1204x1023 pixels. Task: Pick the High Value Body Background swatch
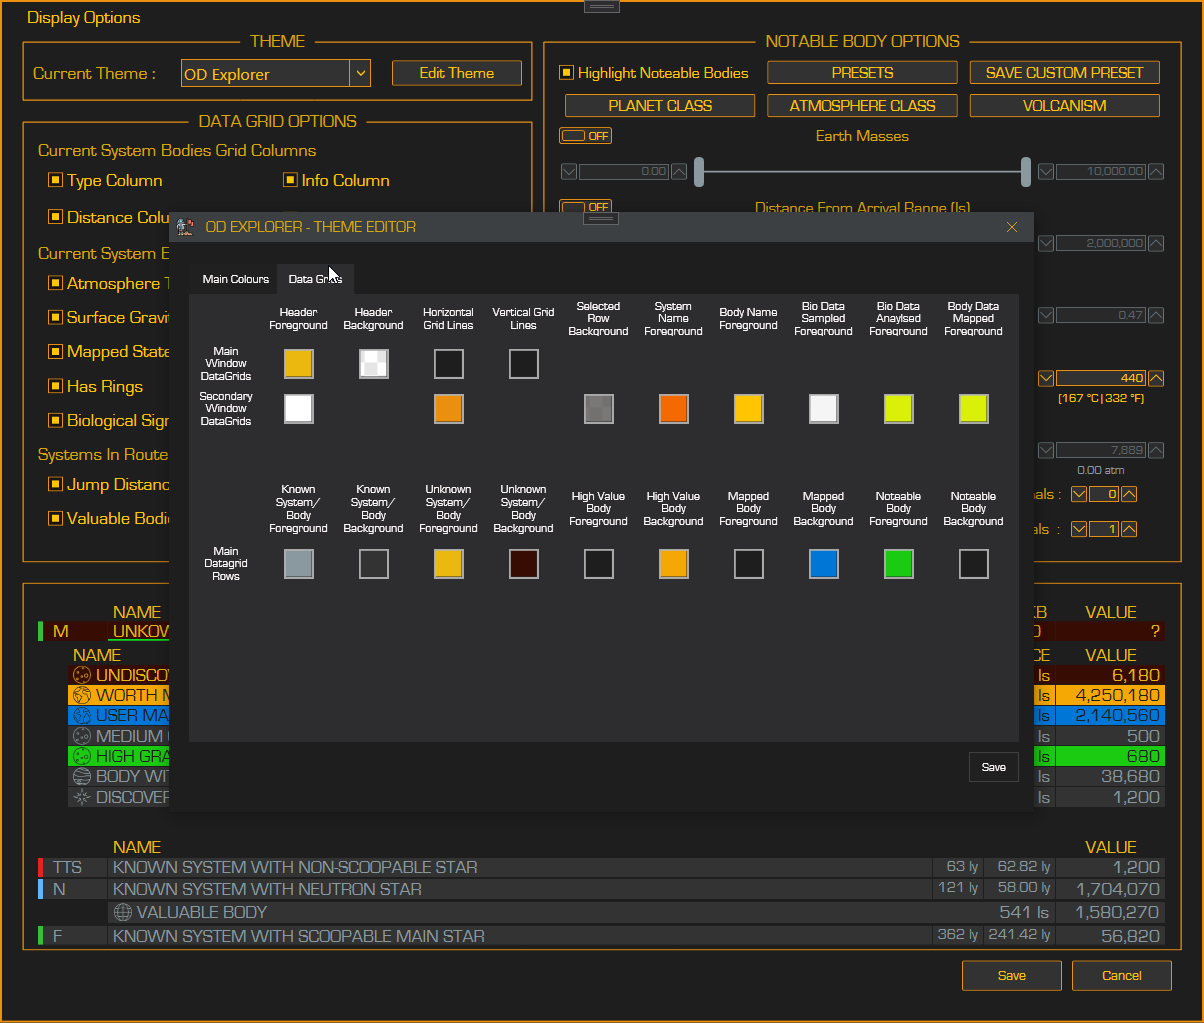pyautogui.click(x=674, y=564)
